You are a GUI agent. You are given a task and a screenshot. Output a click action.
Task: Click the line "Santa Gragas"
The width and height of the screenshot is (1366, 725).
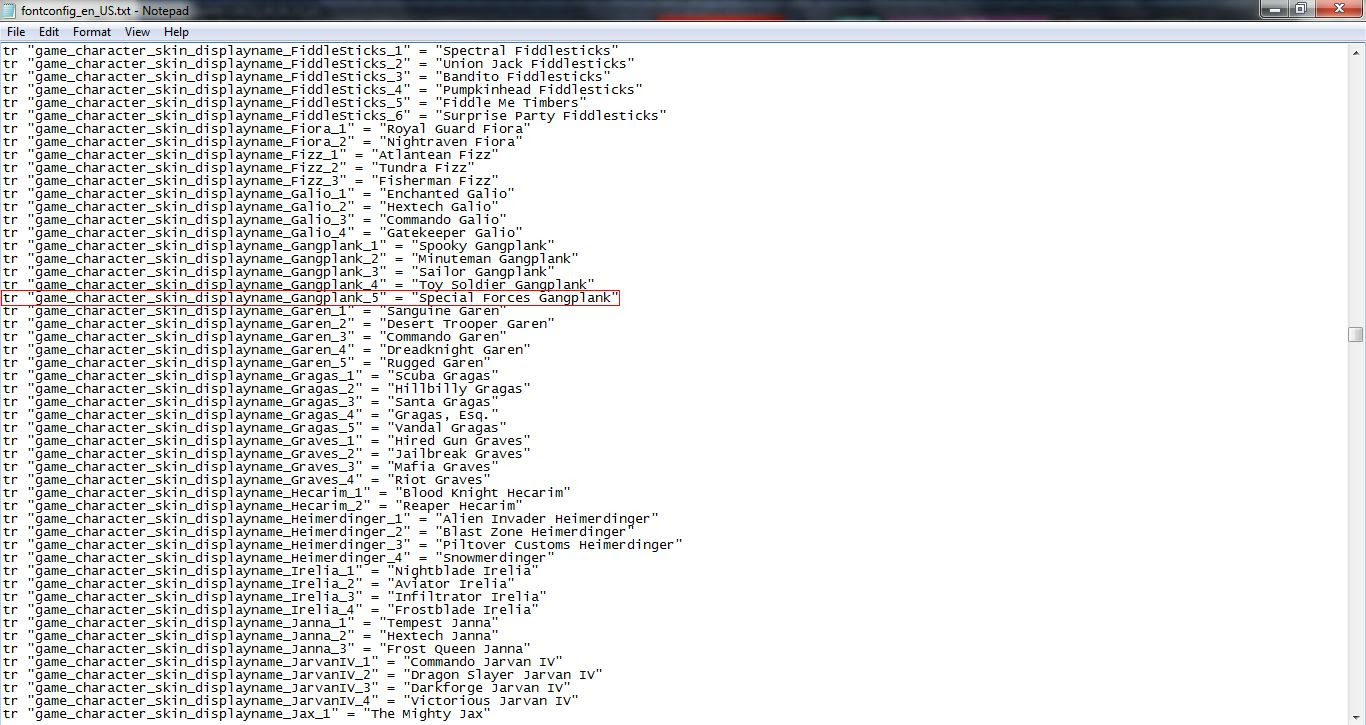(x=251, y=401)
